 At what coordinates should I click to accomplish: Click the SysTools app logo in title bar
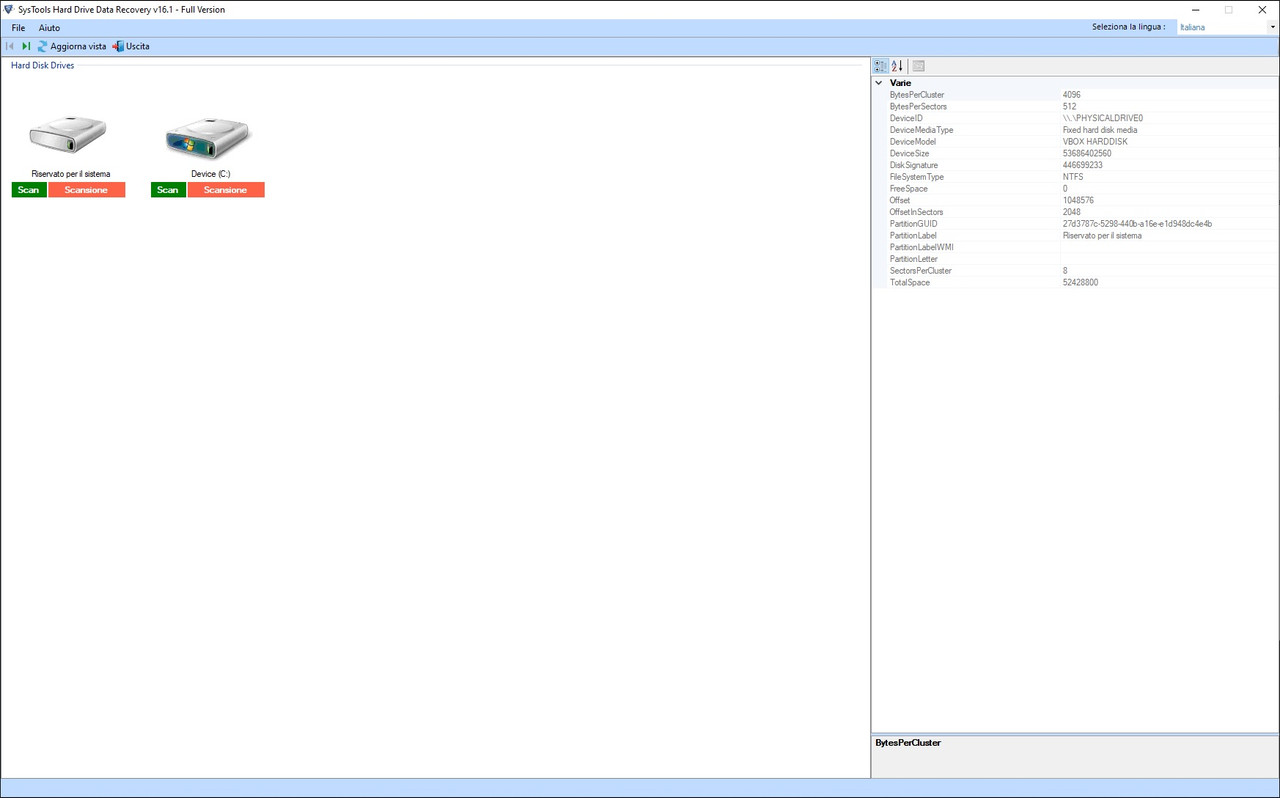tap(9, 9)
